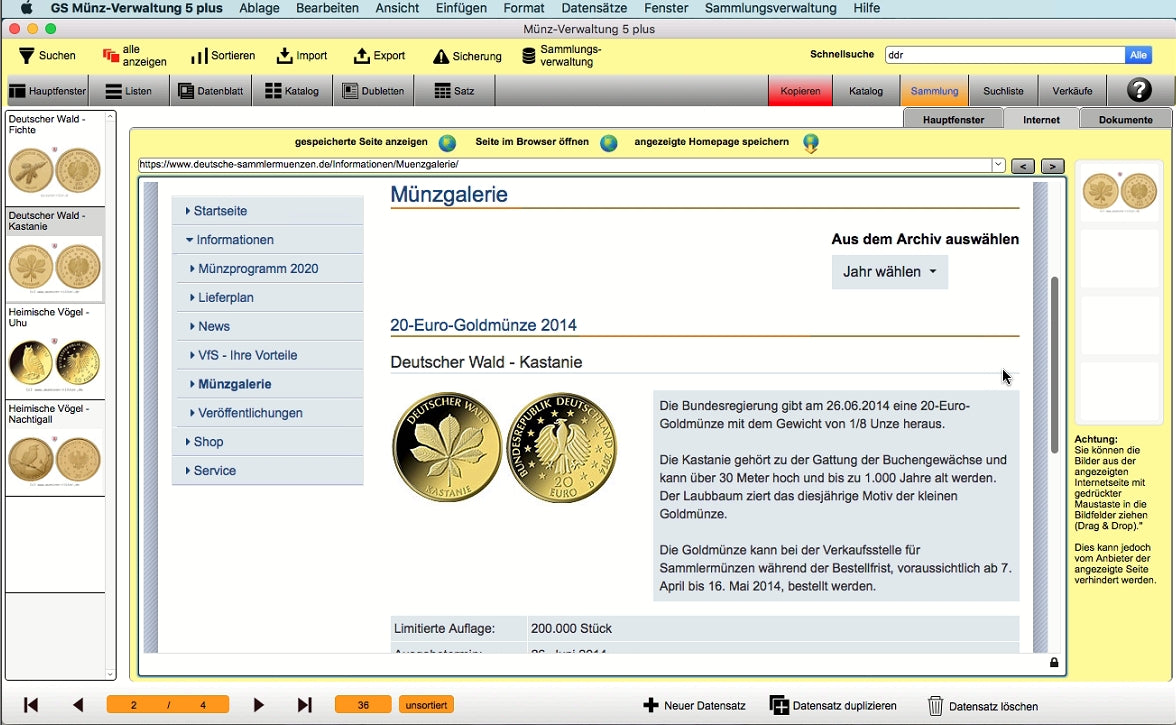Image resolution: width=1176 pixels, height=725 pixels.
Task: Activate the Sammlung mode button
Action: (x=934, y=91)
